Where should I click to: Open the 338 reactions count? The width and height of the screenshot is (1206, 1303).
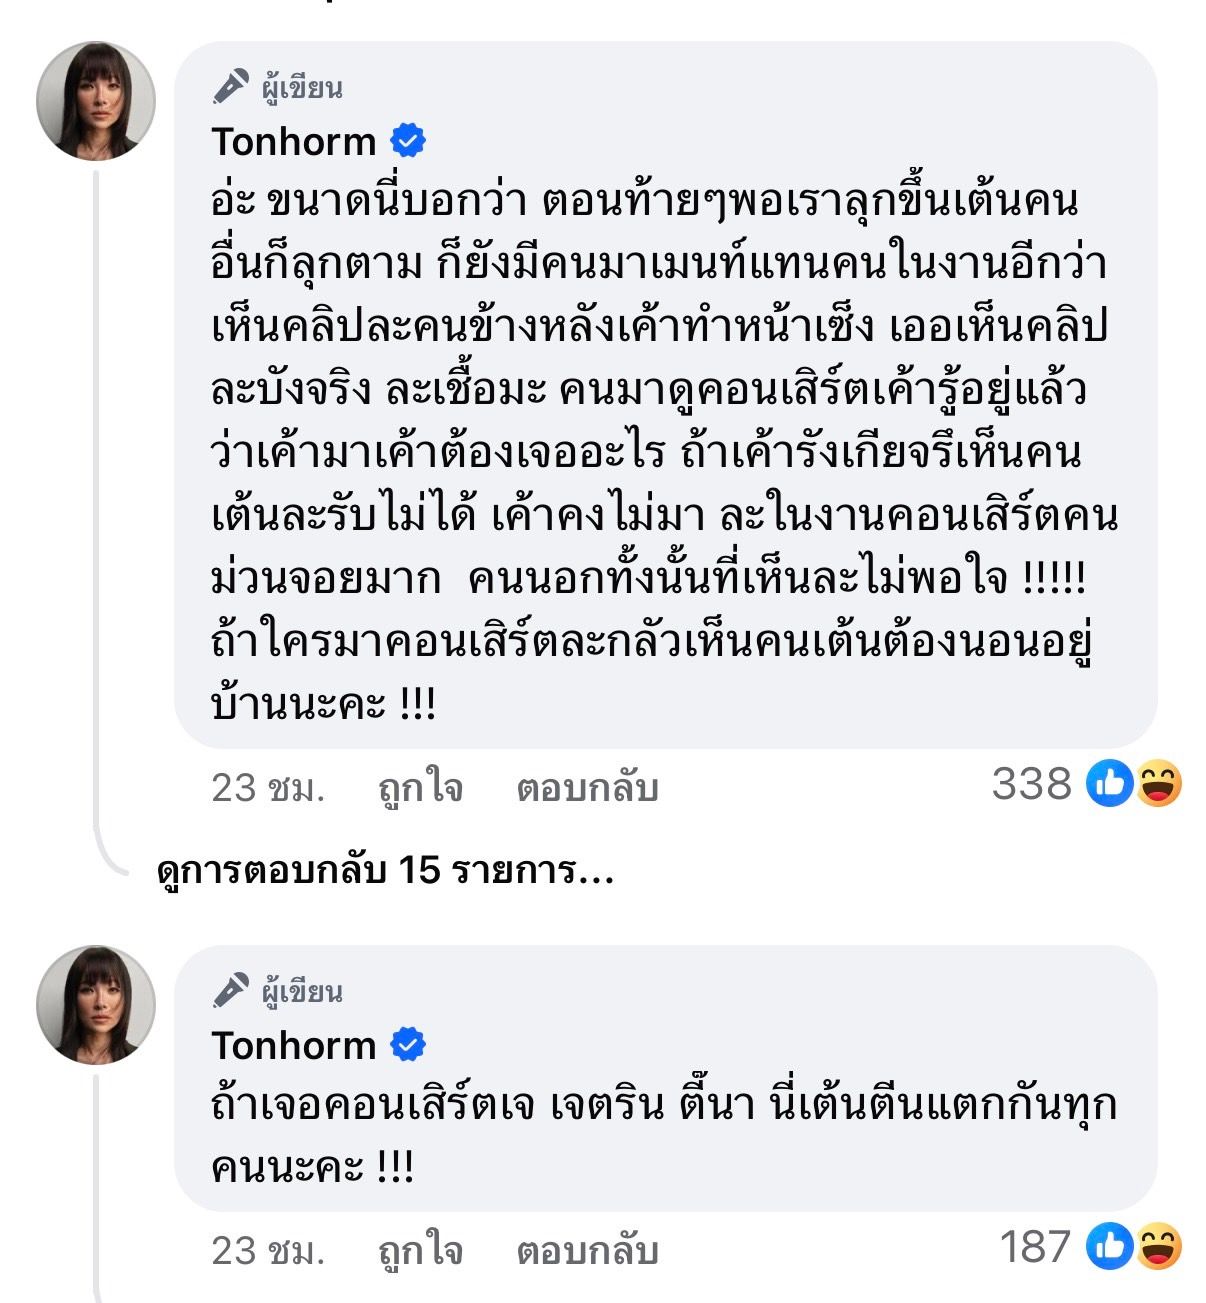click(x=1031, y=784)
